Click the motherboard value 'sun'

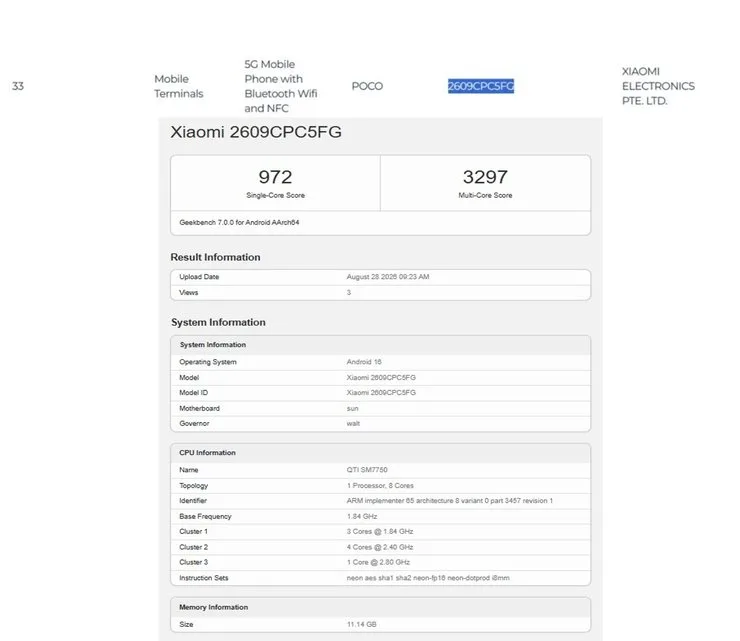click(353, 408)
